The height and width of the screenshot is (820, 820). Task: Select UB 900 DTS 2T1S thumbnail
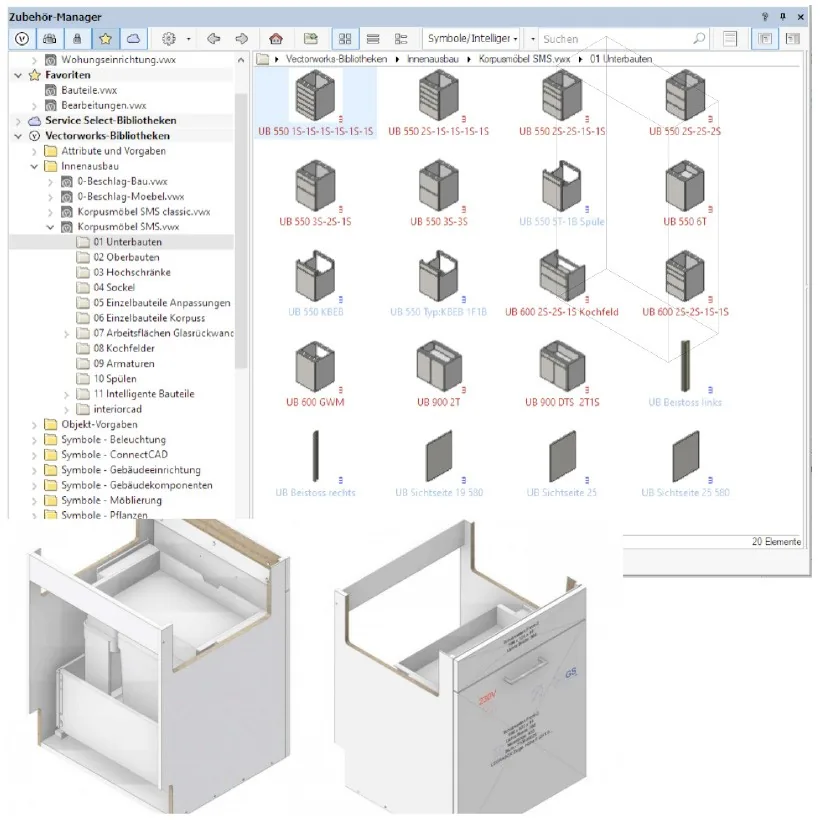[562, 374]
